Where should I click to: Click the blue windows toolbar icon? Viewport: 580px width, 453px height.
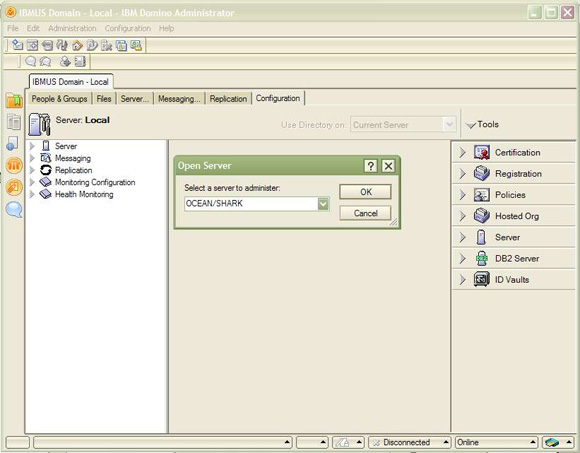(x=121, y=45)
